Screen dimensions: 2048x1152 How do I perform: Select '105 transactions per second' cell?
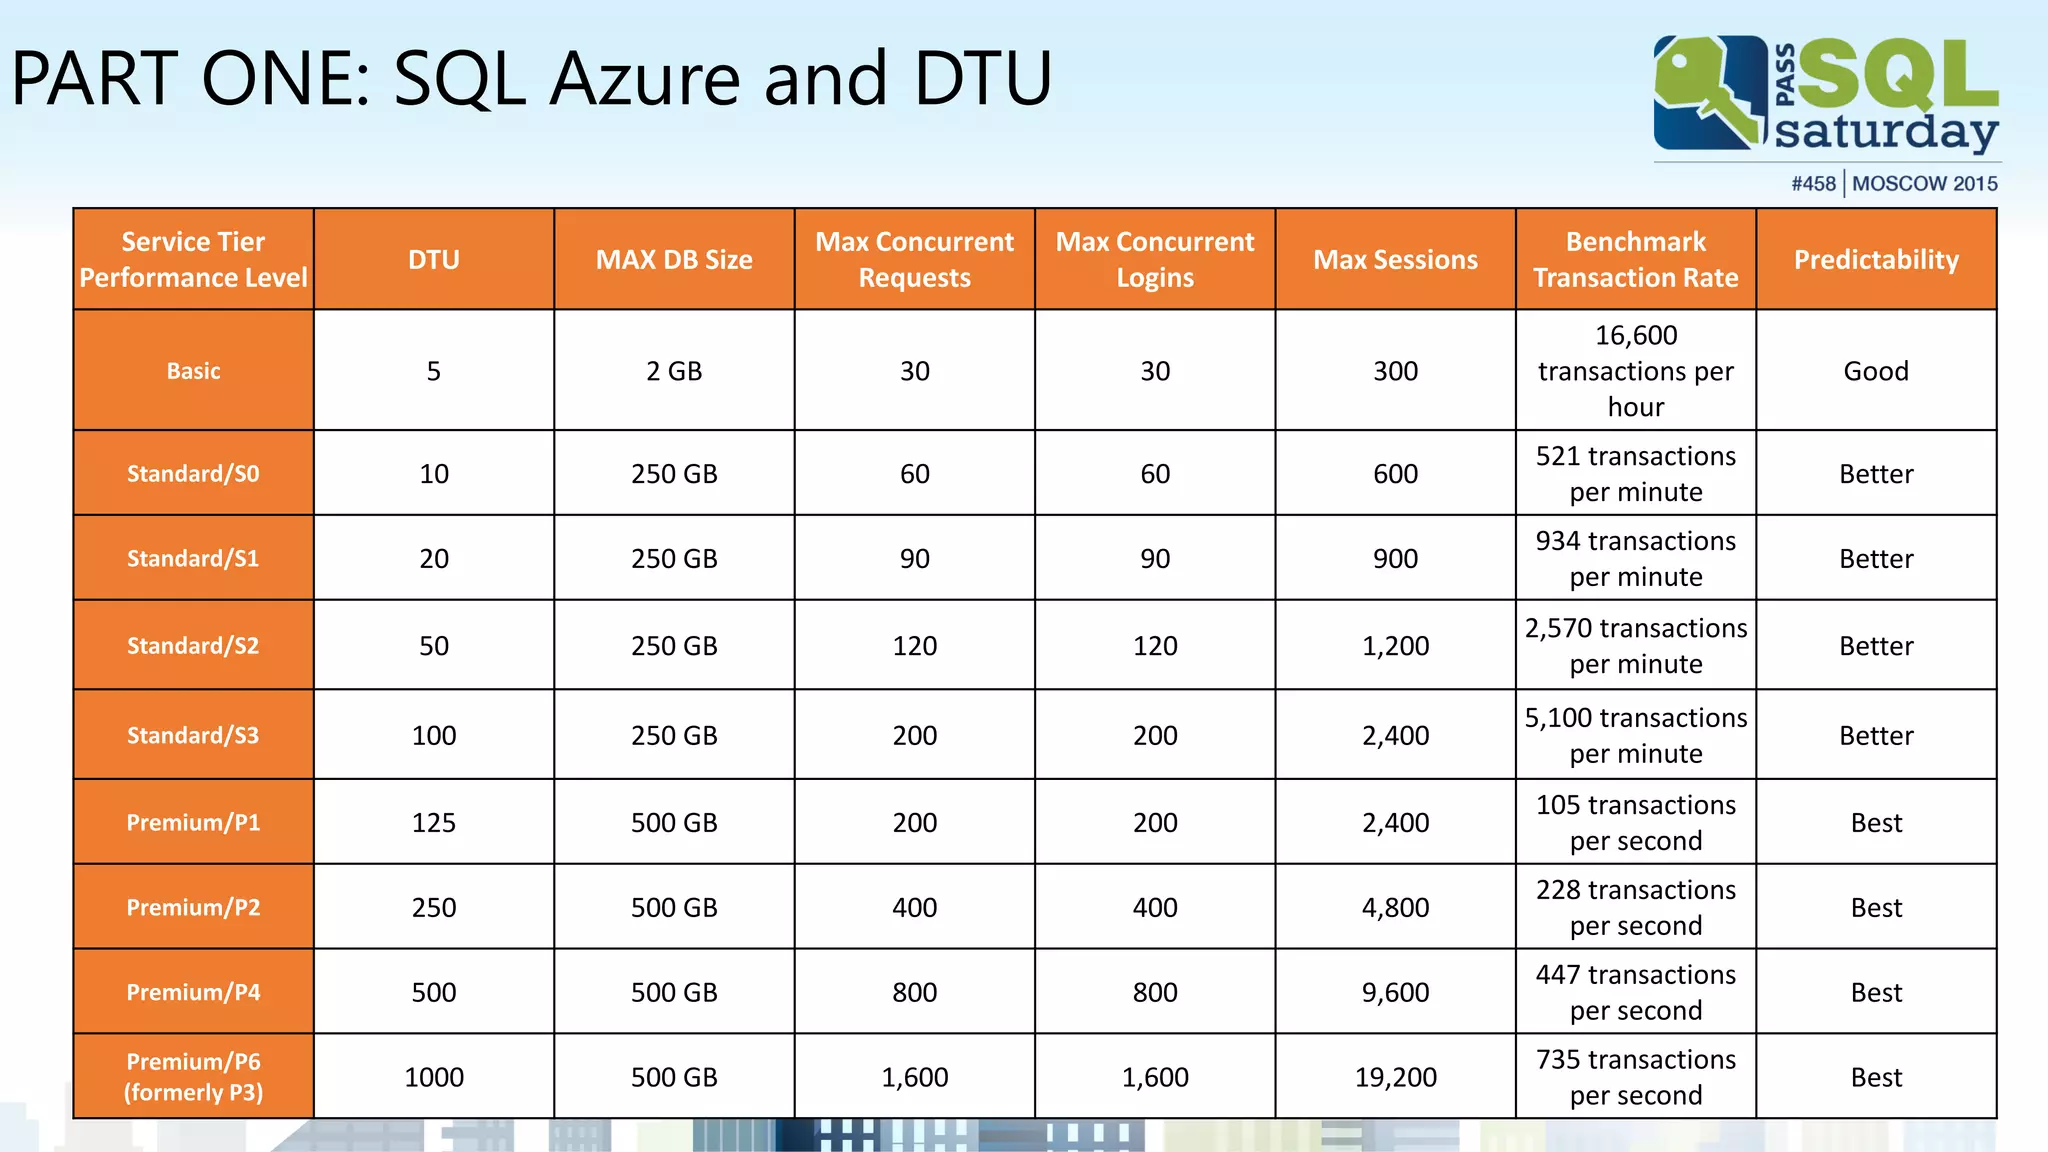tap(1636, 822)
